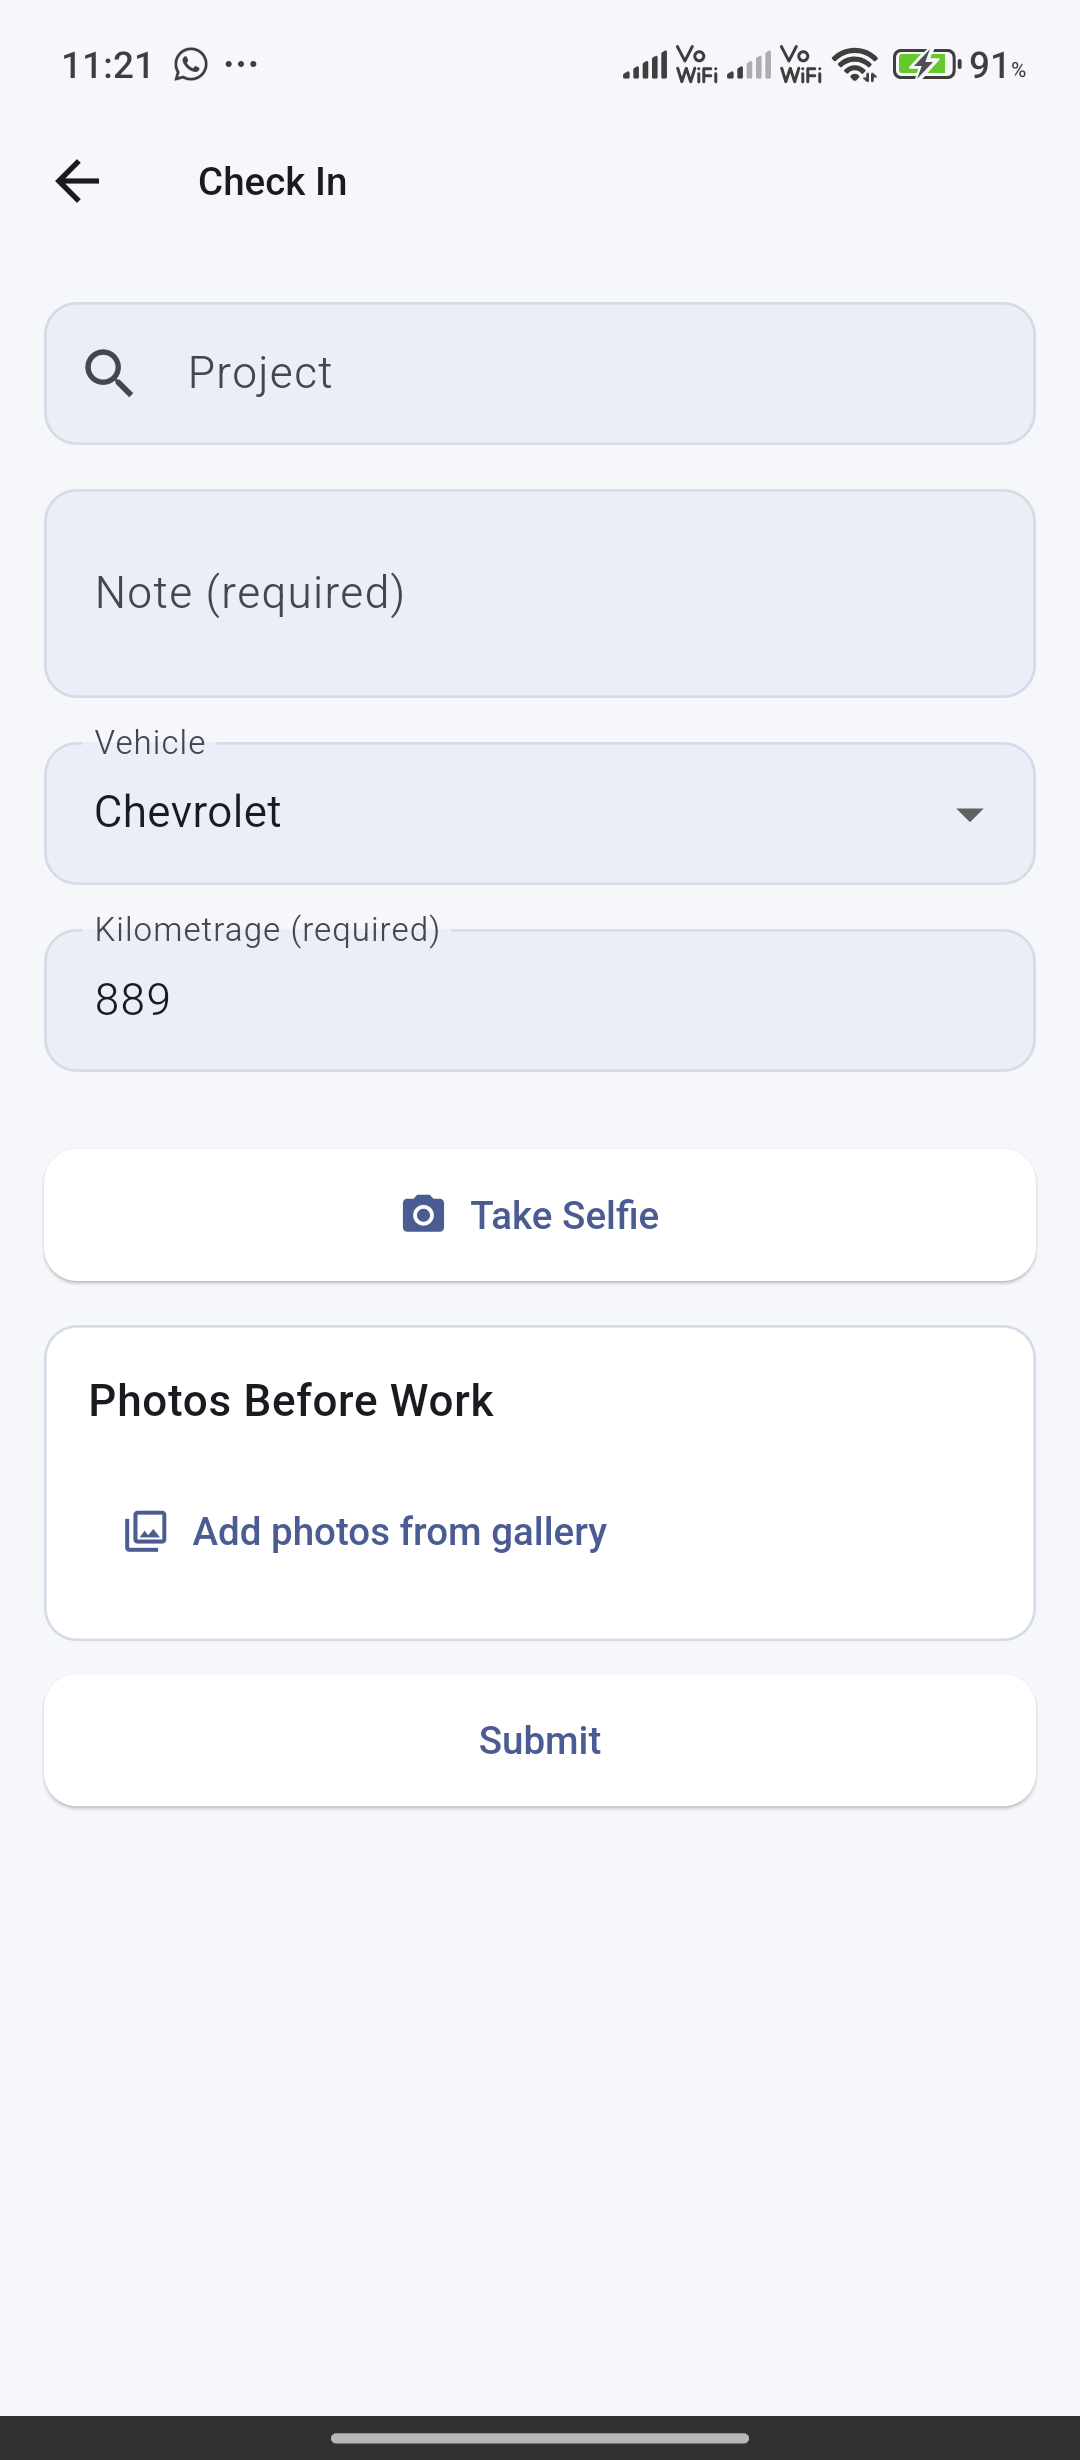Tap the 11:21 clock in status bar
This screenshot has width=1080, height=2460.
pos(107,66)
